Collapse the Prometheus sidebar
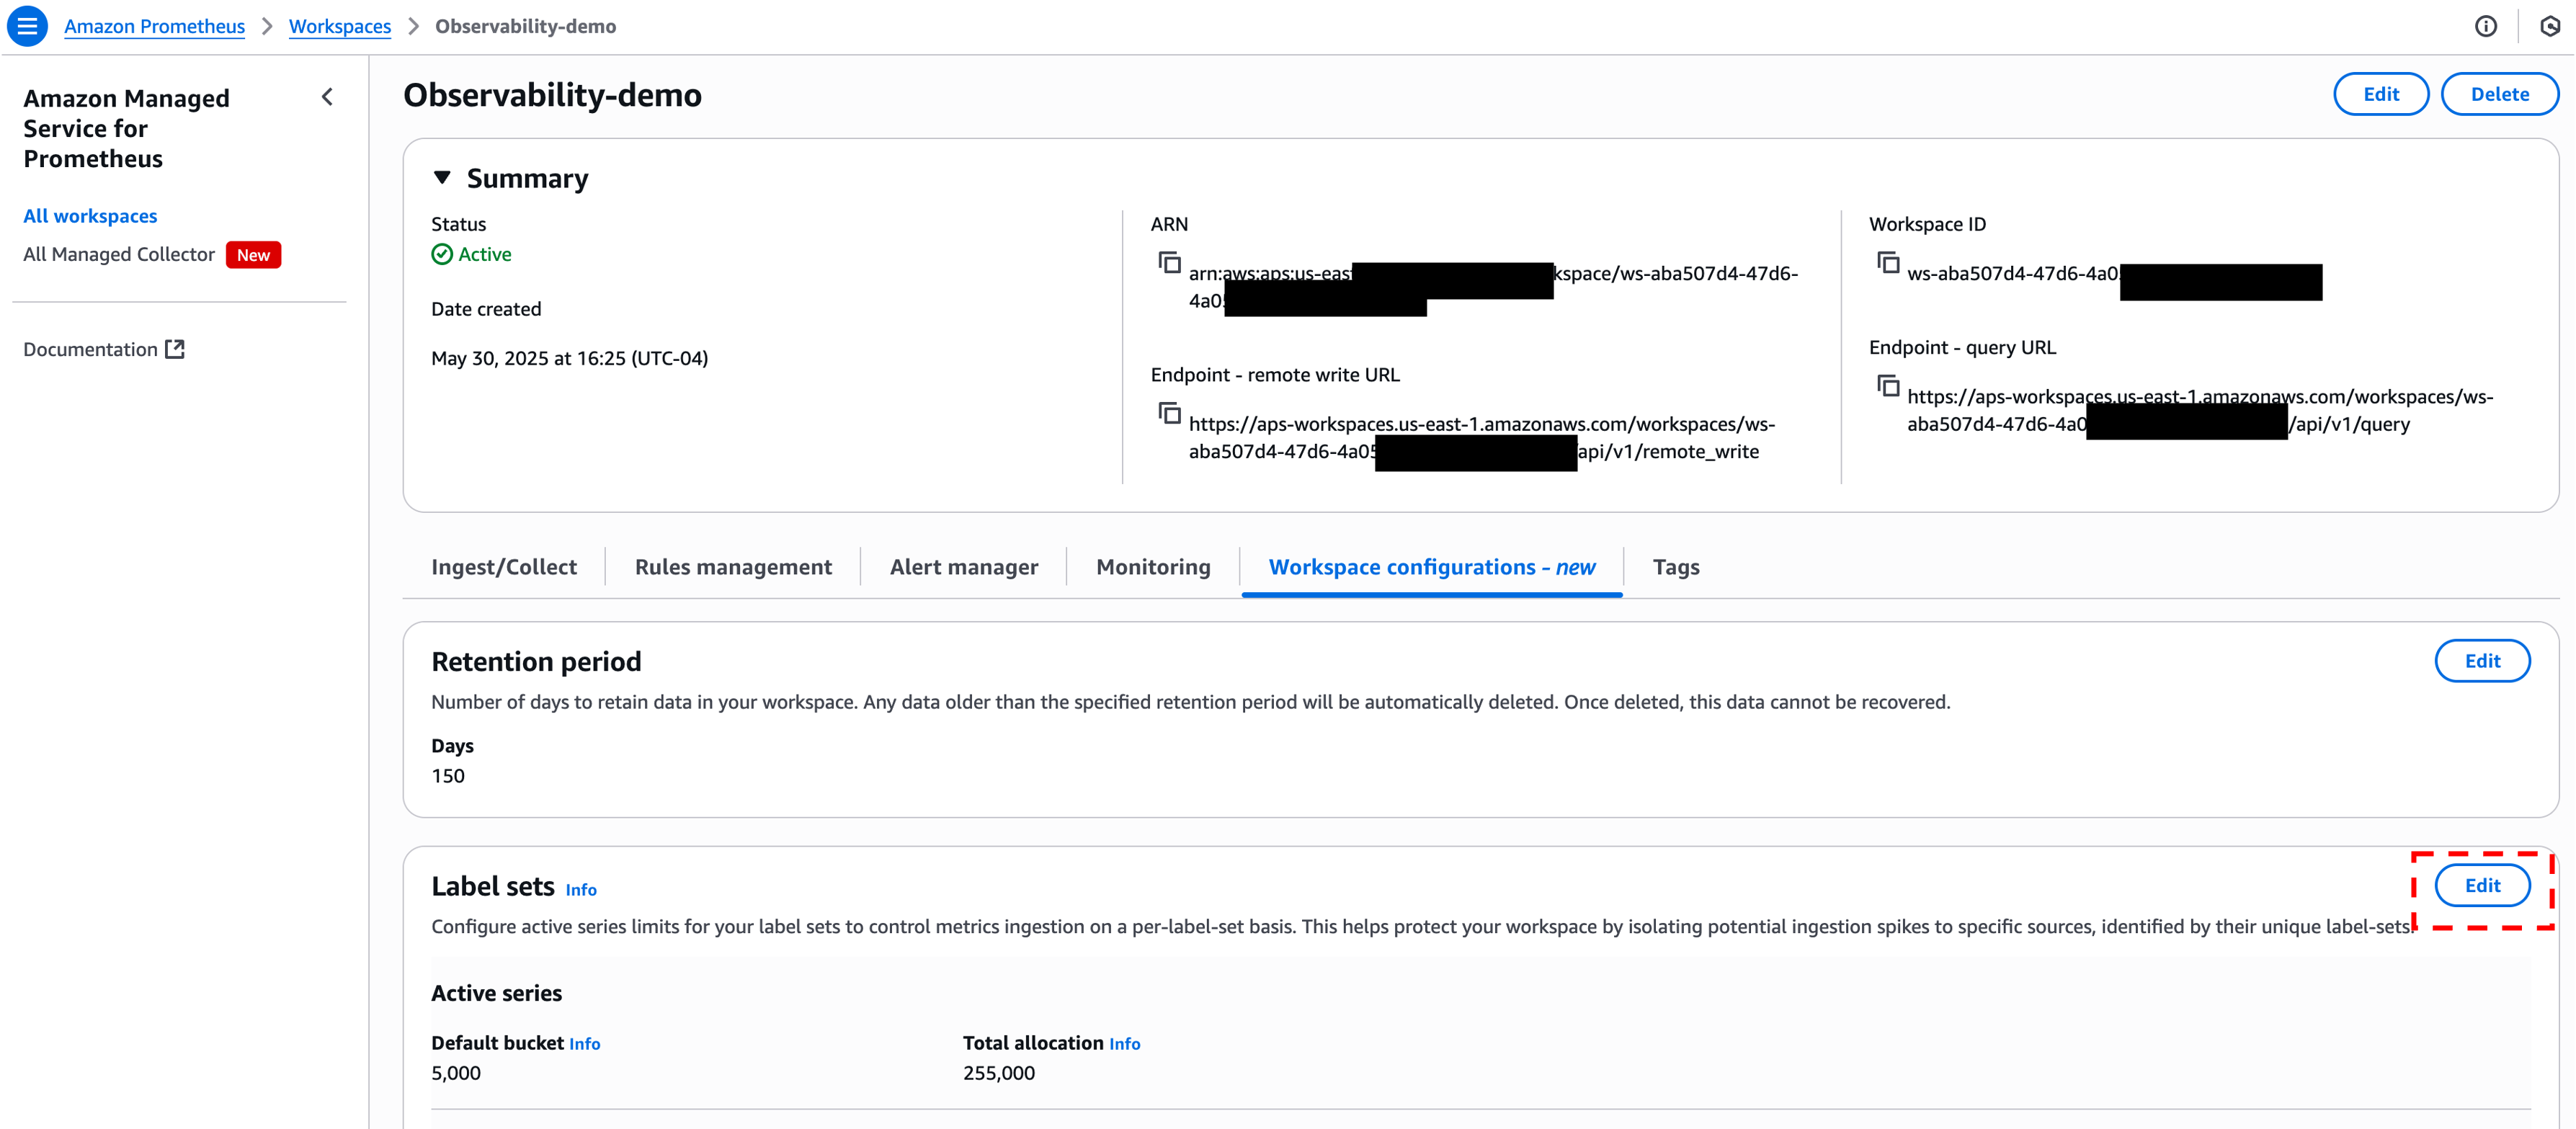This screenshot has width=2576, height=1129. click(327, 97)
